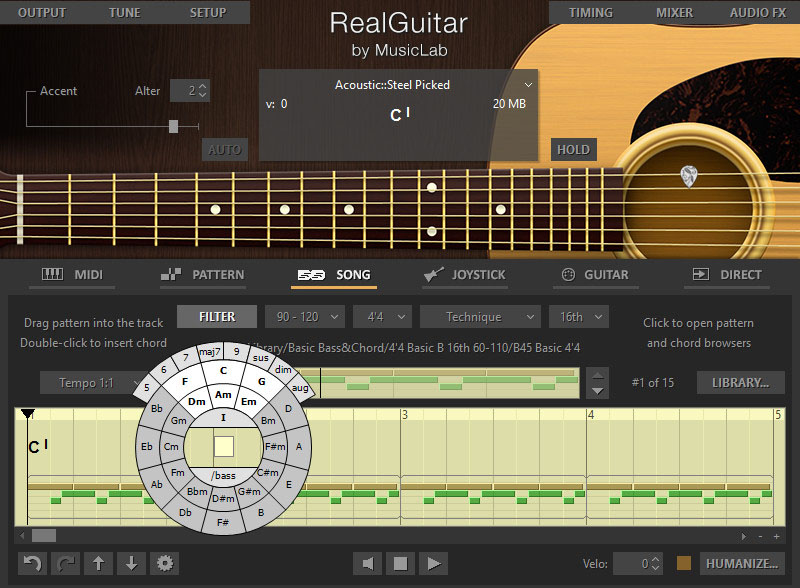Click the speaker audition icon

(368, 564)
